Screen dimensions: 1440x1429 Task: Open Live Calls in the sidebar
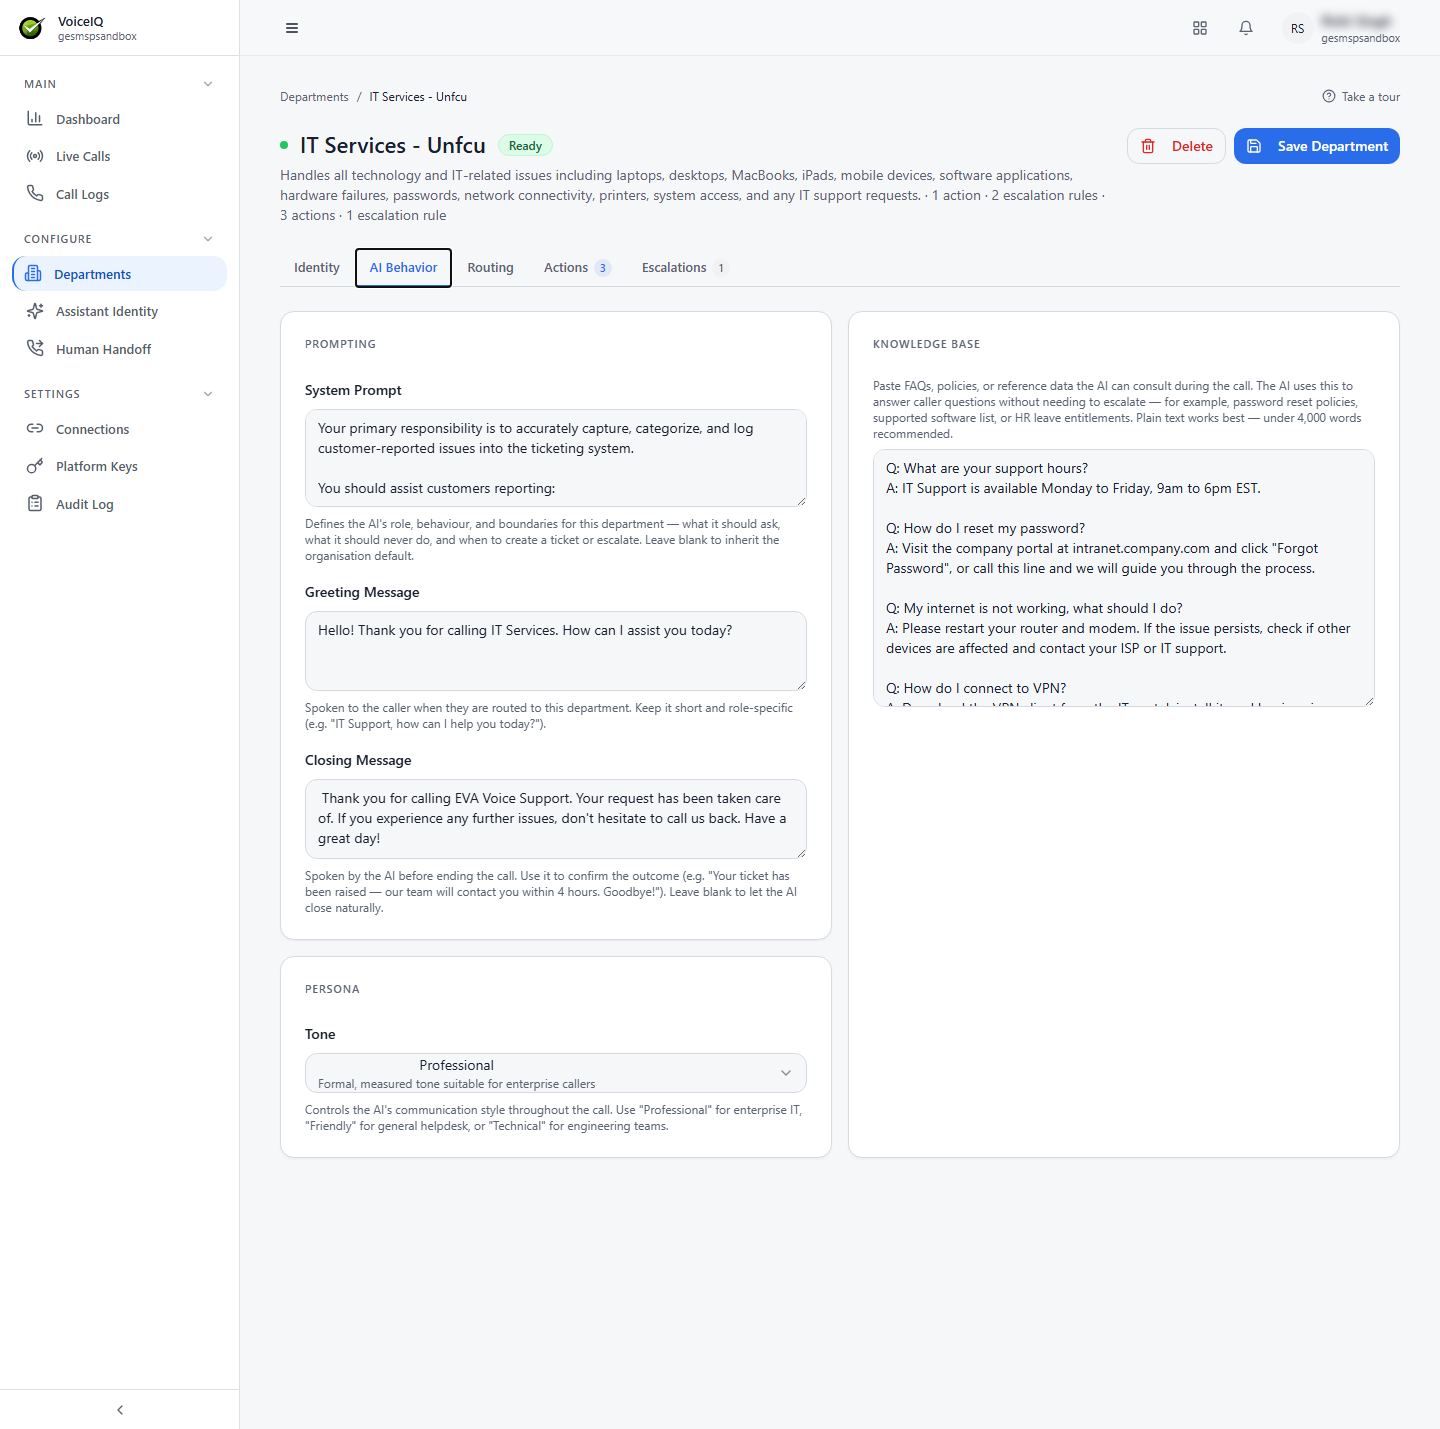point(120,156)
